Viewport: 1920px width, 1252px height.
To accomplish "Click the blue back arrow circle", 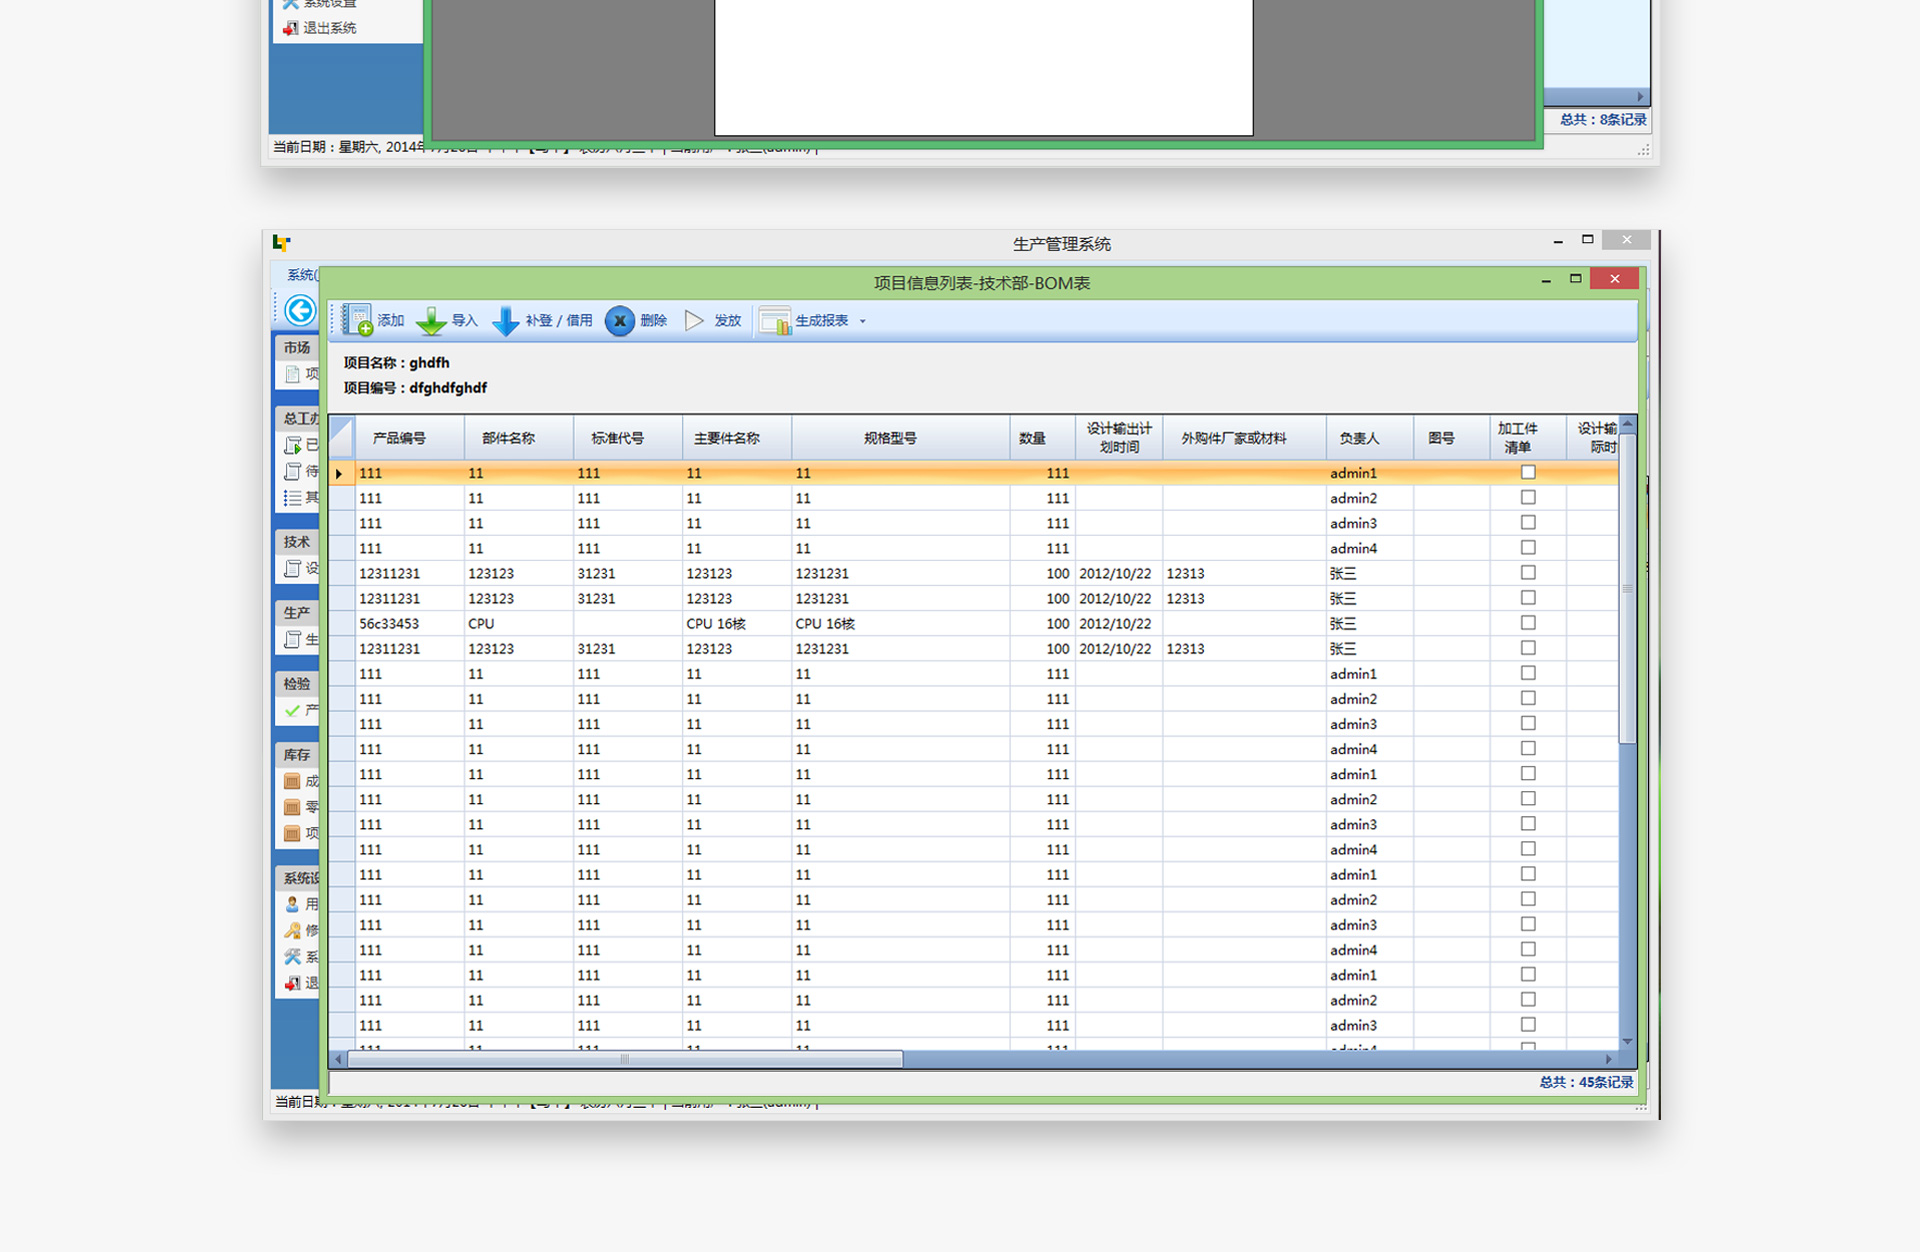I will point(300,311).
